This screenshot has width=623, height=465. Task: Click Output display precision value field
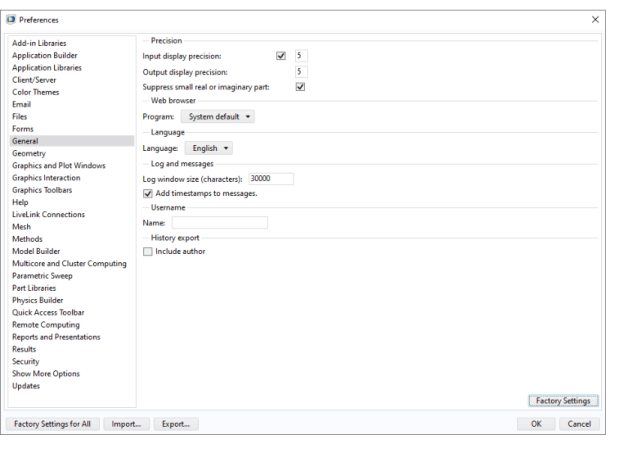click(x=301, y=72)
